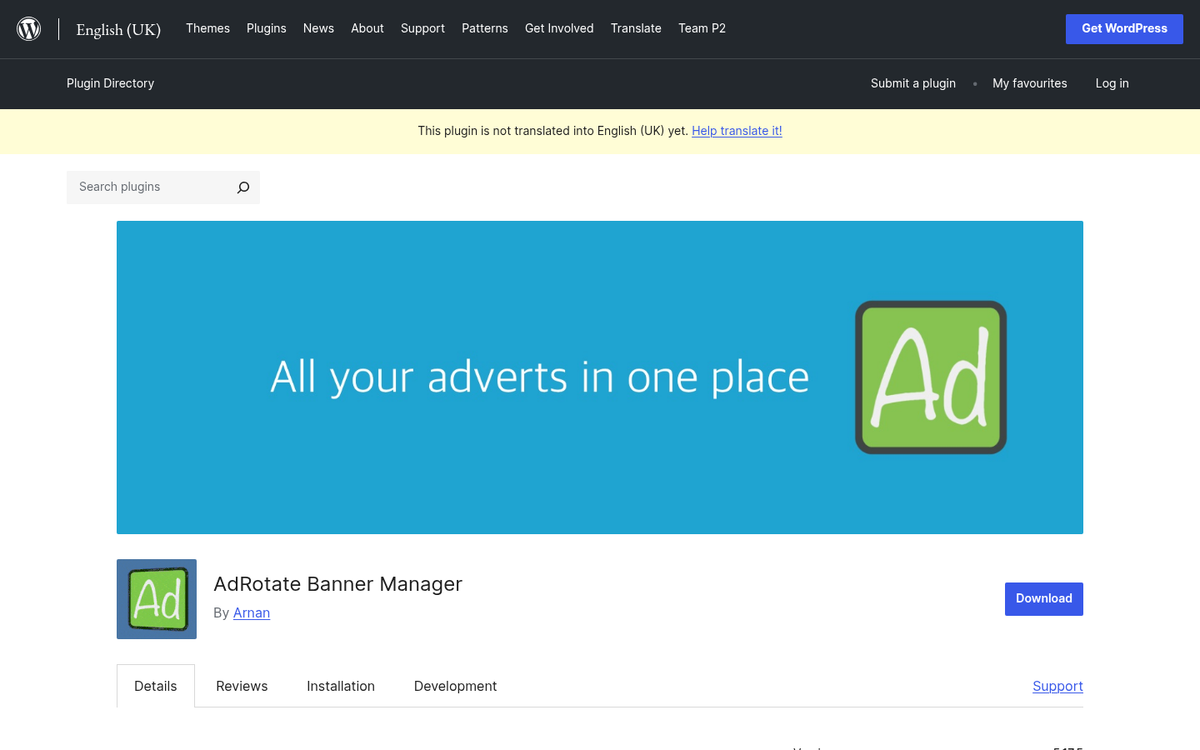Click the plugin banner image

600,377
